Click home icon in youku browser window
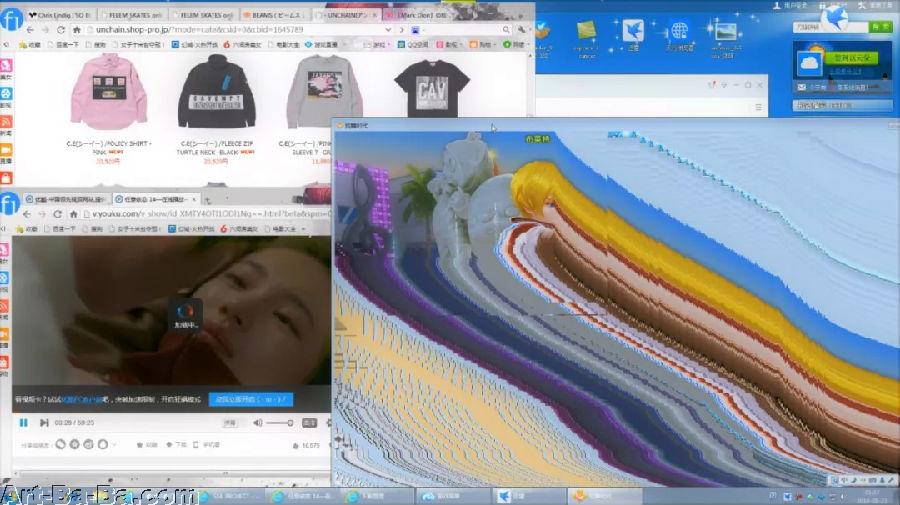Screen dimensions: 900x505 click(x=73, y=214)
